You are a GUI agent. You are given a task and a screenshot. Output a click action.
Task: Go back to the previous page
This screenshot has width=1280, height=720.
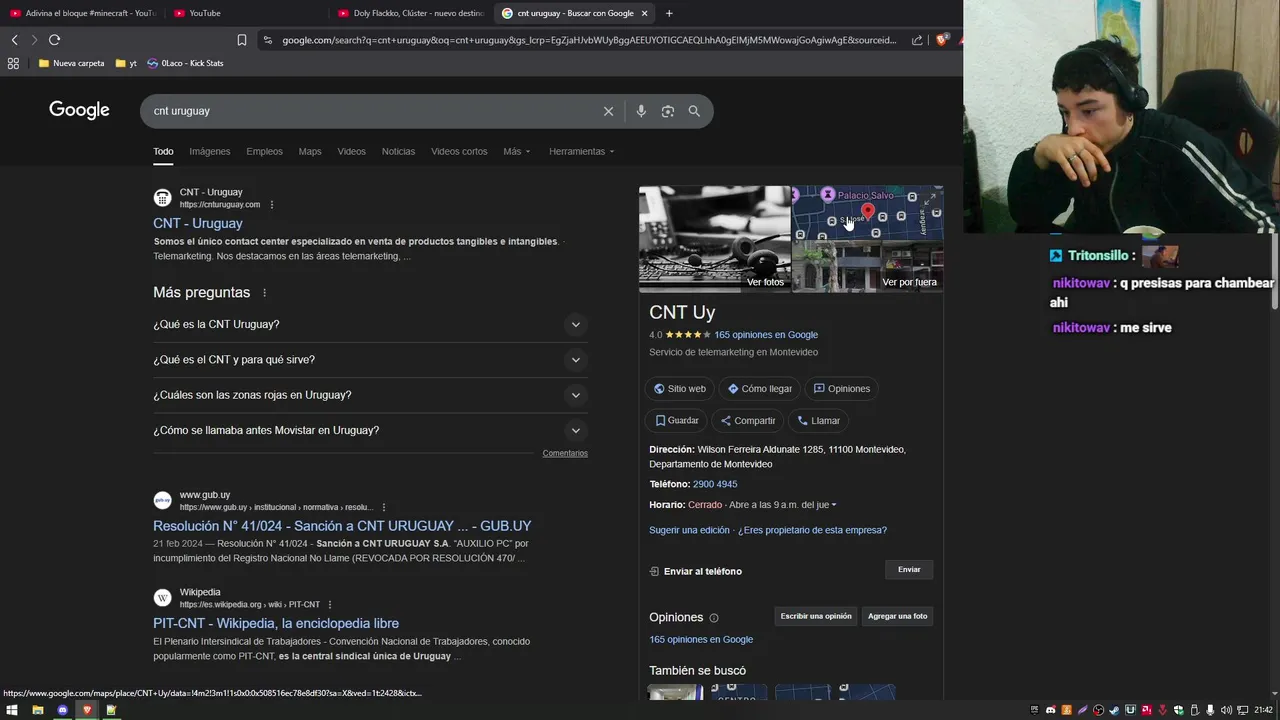[14, 40]
